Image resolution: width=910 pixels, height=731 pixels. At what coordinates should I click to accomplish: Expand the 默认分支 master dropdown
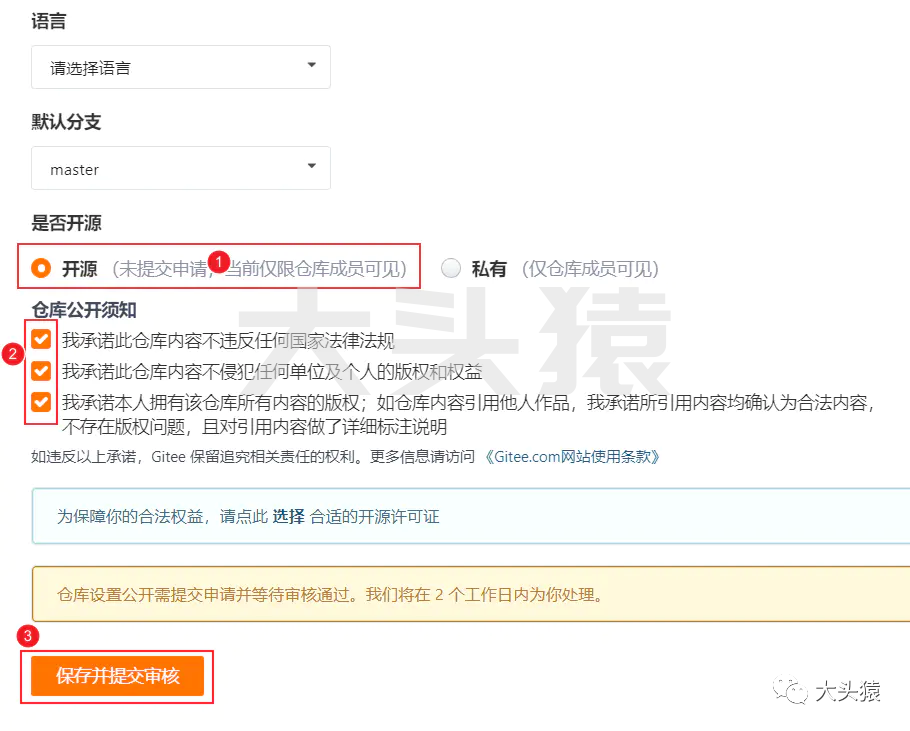tap(180, 168)
